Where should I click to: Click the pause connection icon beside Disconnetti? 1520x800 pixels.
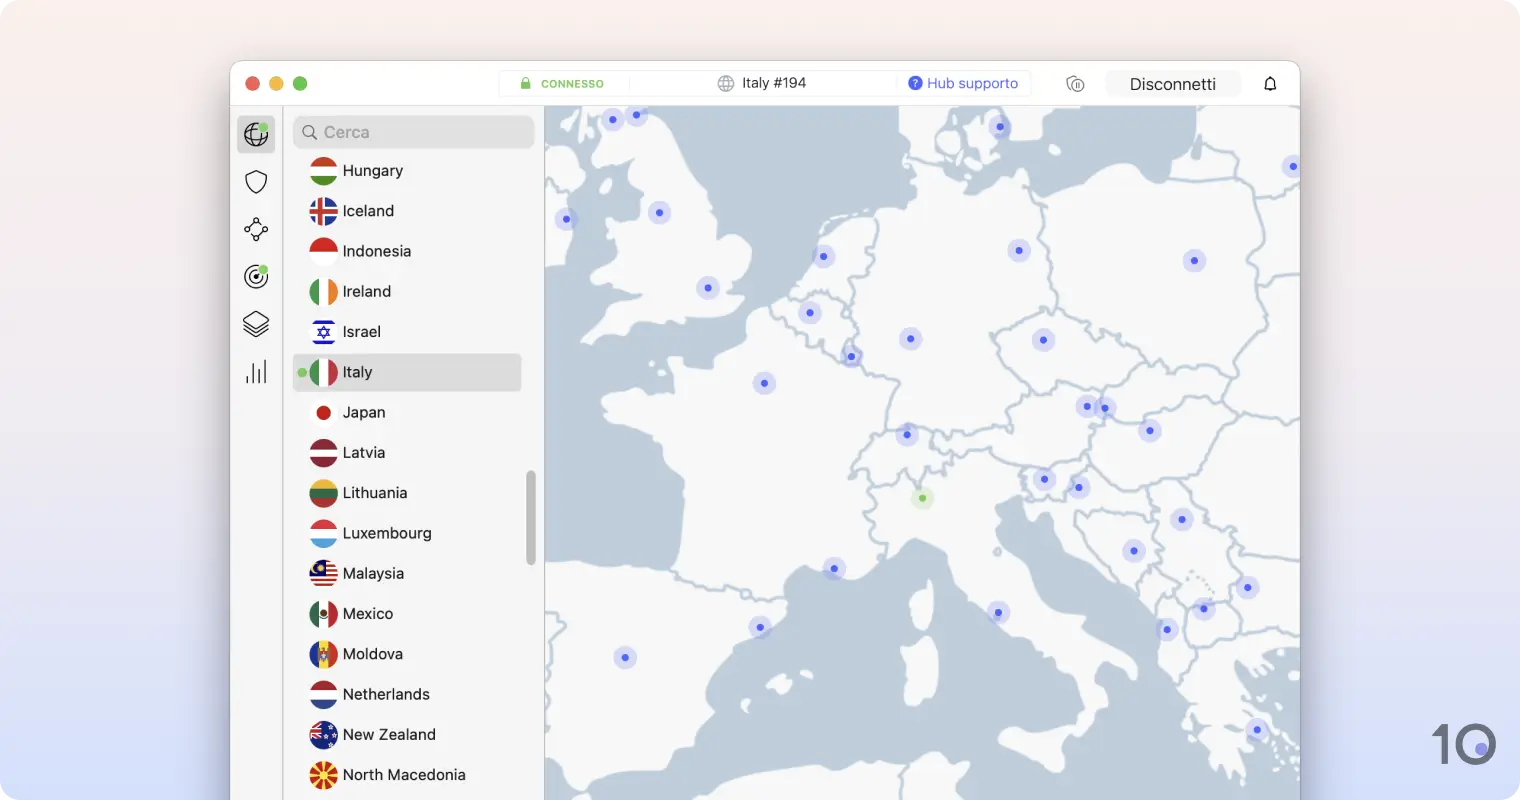(1075, 84)
